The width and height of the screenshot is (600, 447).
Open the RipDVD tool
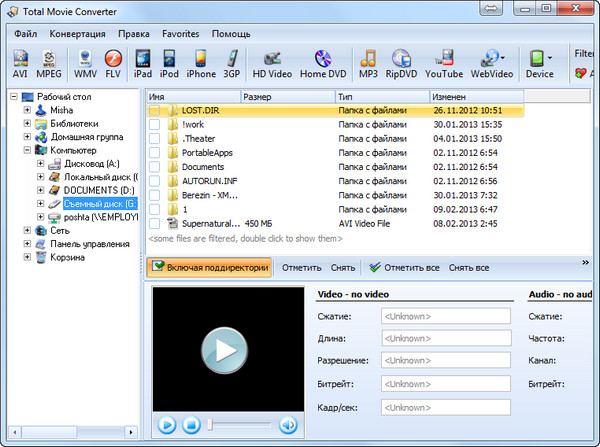click(x=402, y=63)
